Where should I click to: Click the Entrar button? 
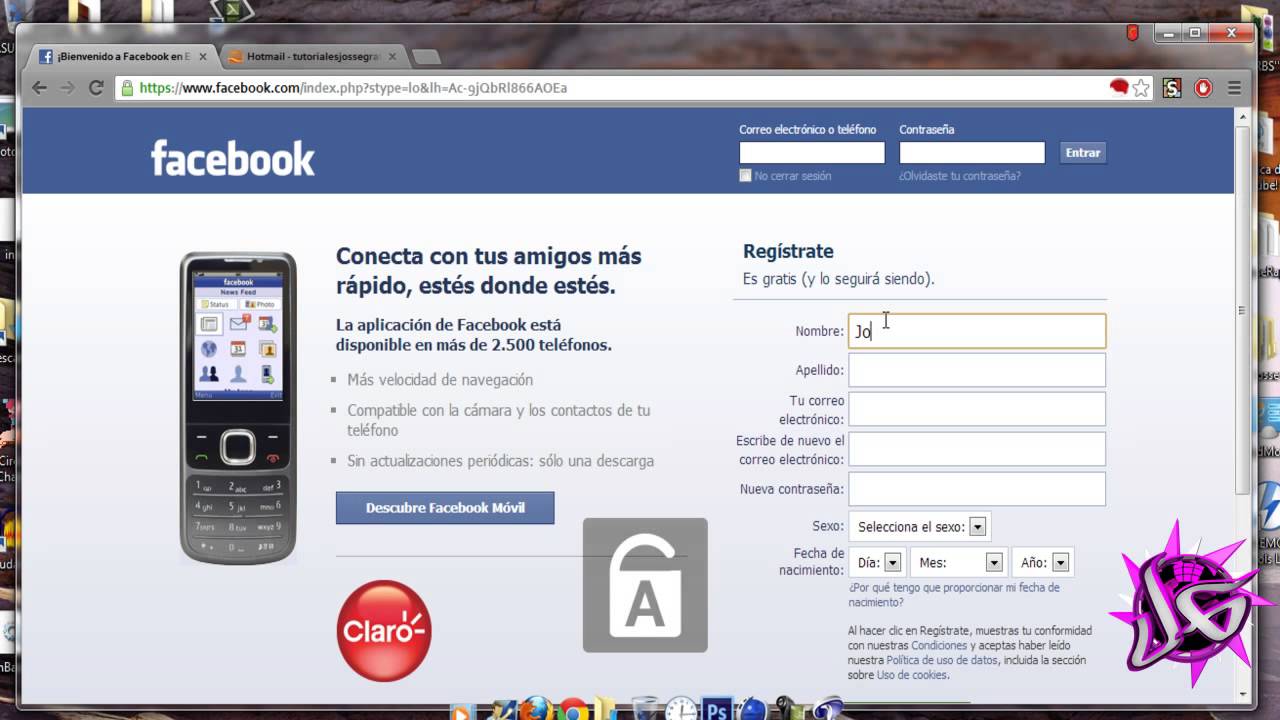click(x=1082, y=153)
